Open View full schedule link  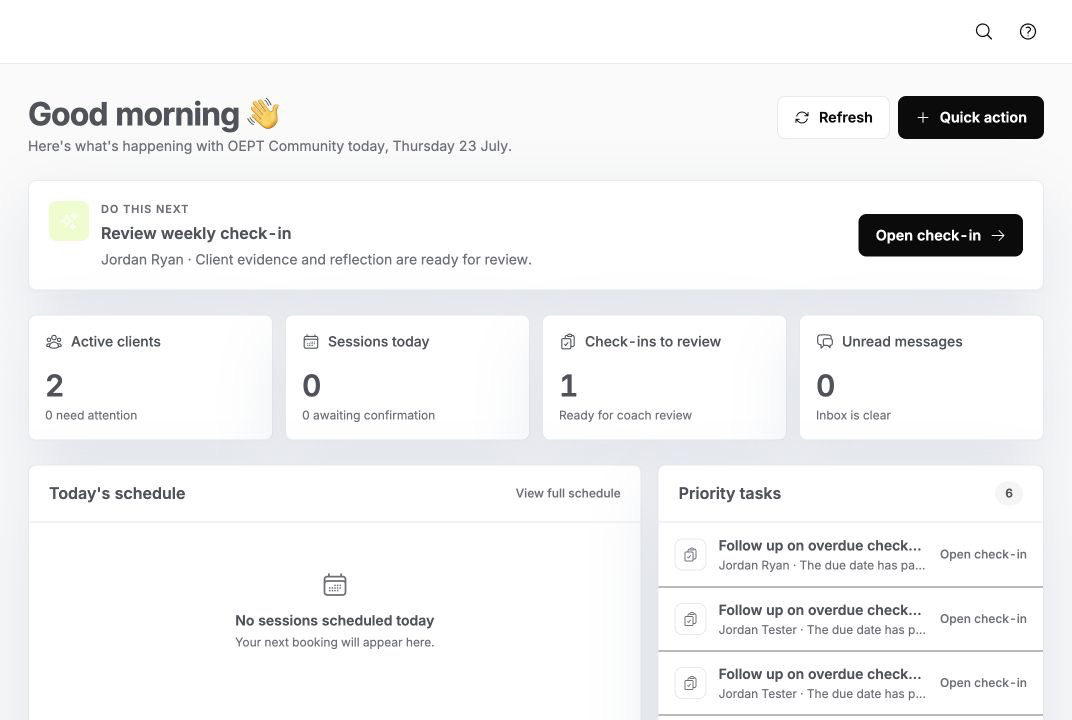point(568,494)
